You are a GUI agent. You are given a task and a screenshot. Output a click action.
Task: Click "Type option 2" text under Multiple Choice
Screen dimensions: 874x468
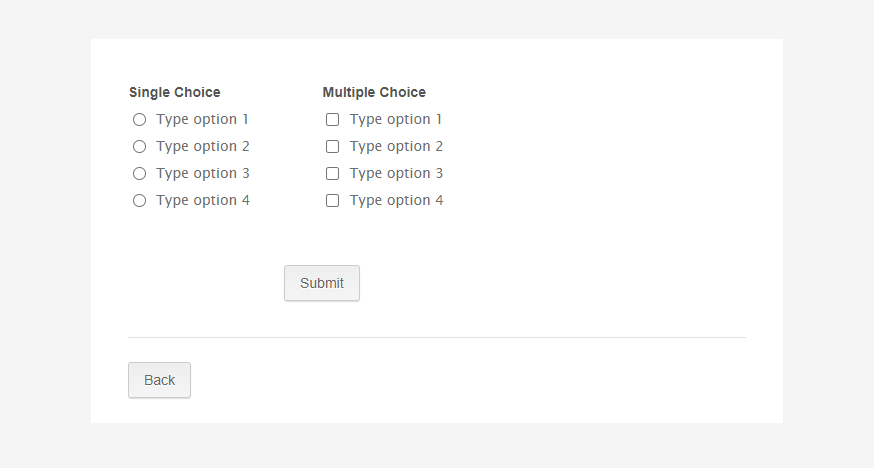(x=396, y=147)
